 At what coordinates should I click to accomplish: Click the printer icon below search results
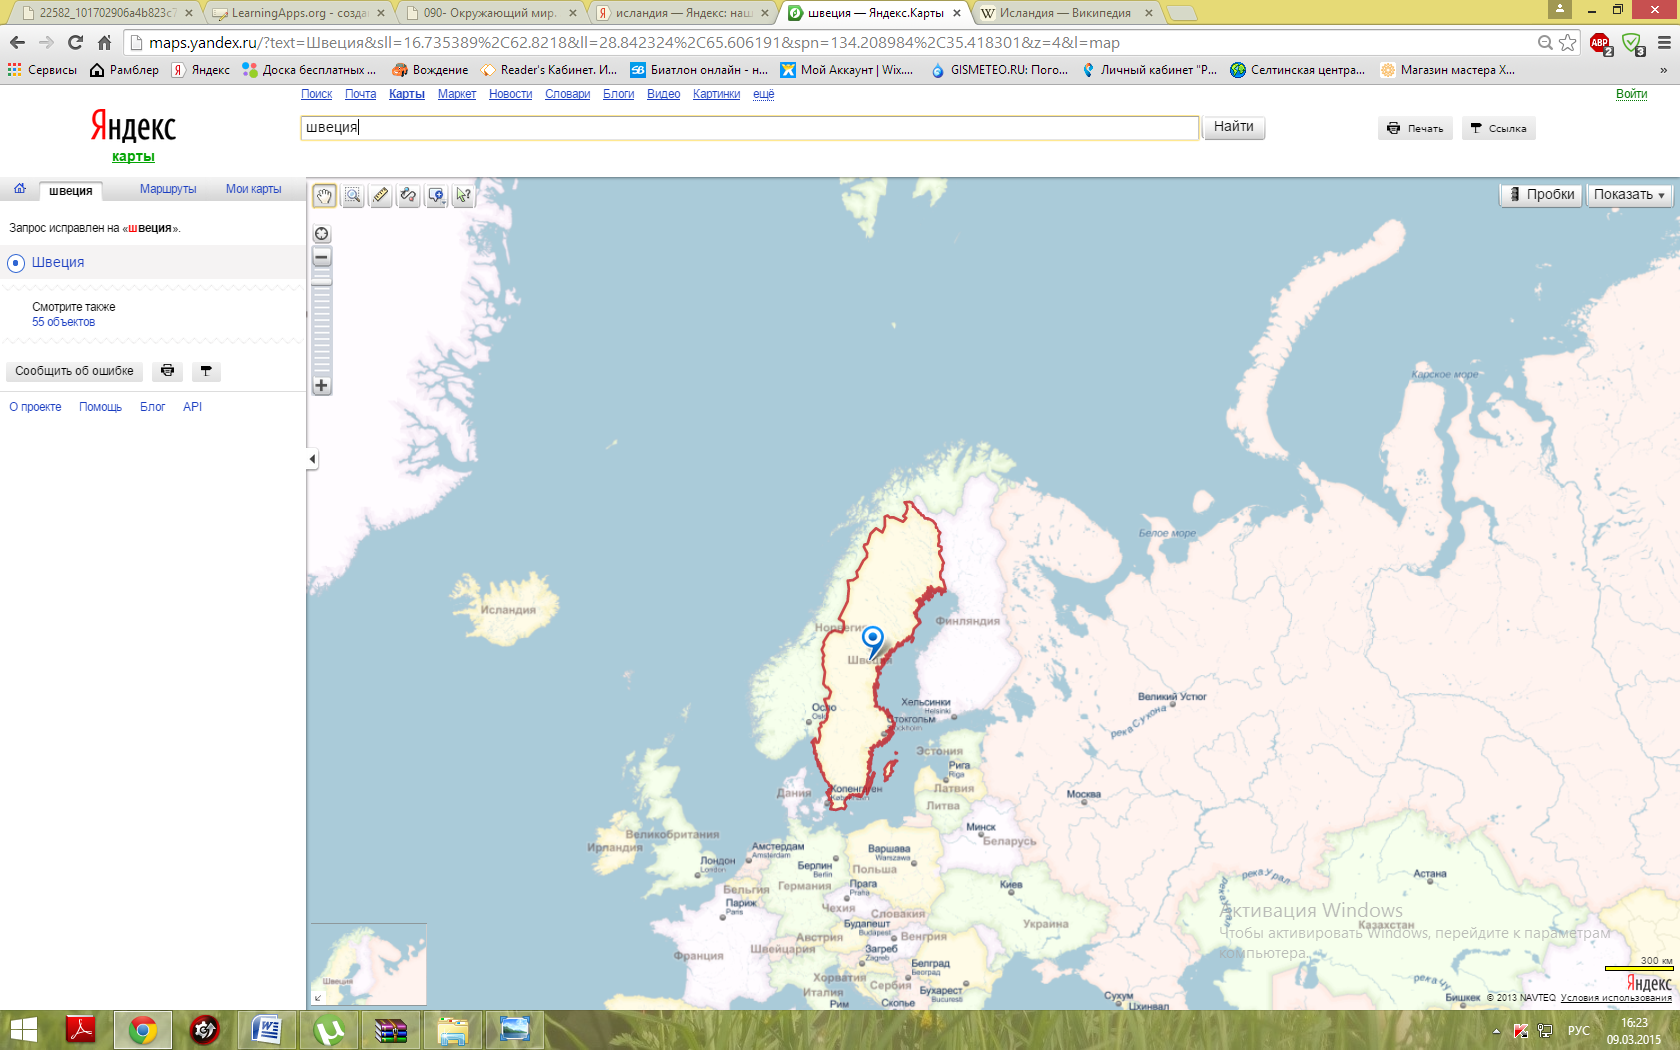167,371
